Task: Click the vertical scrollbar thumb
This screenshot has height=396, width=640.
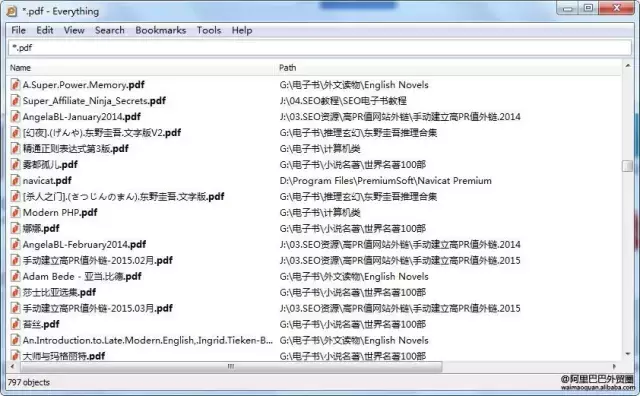Action: click(x=627, y=166)
